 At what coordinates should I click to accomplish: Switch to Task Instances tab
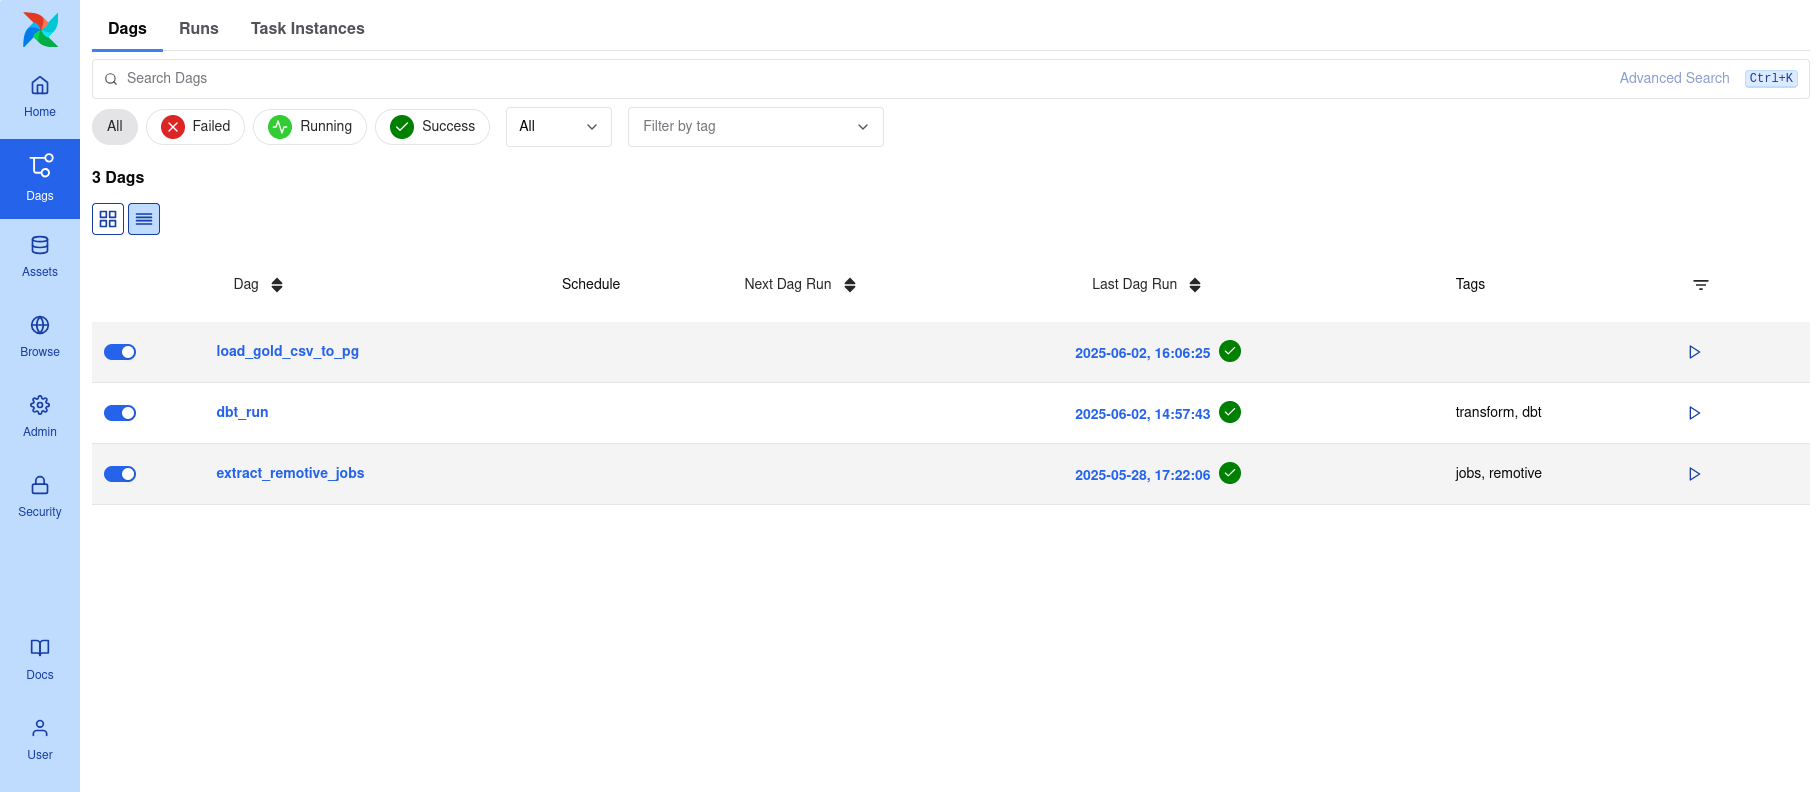(x=308, y=28)
